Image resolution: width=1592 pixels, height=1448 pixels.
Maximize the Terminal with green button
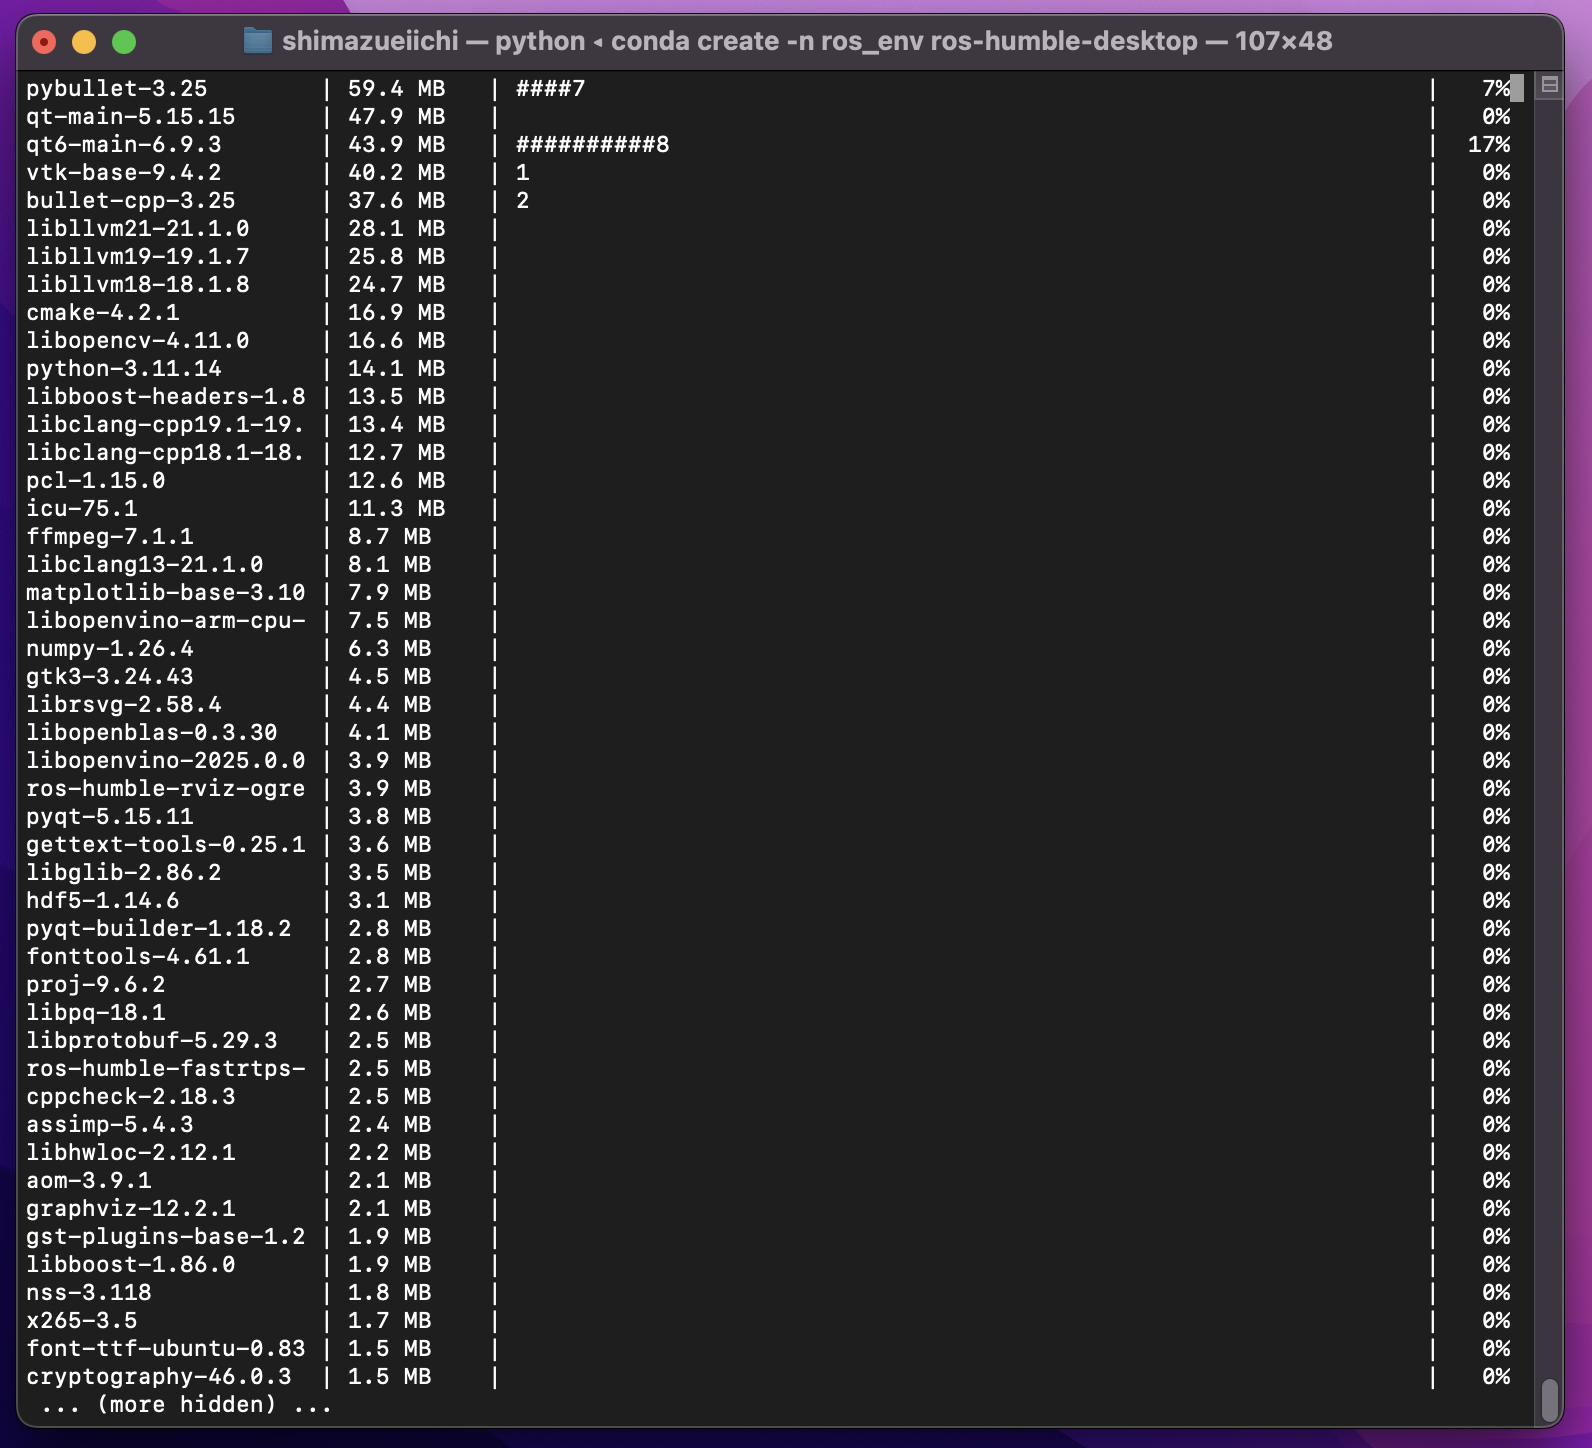tap(124, 42)
